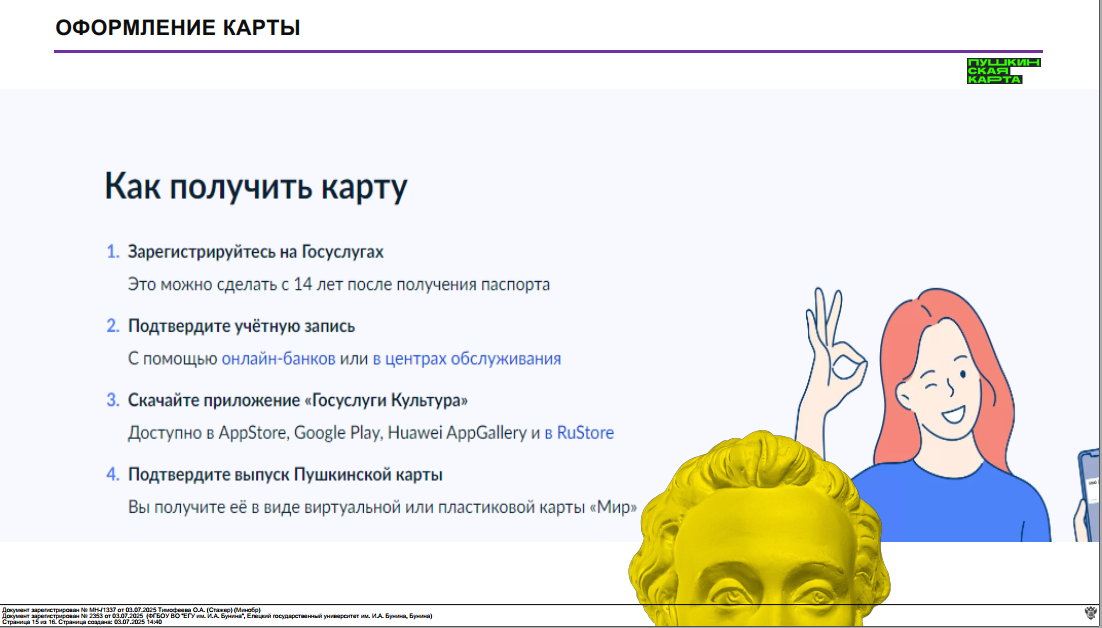Click the heading Как получить карту
The width and height of the screenshot is (1102, 628).
click(x=256, y=187)
